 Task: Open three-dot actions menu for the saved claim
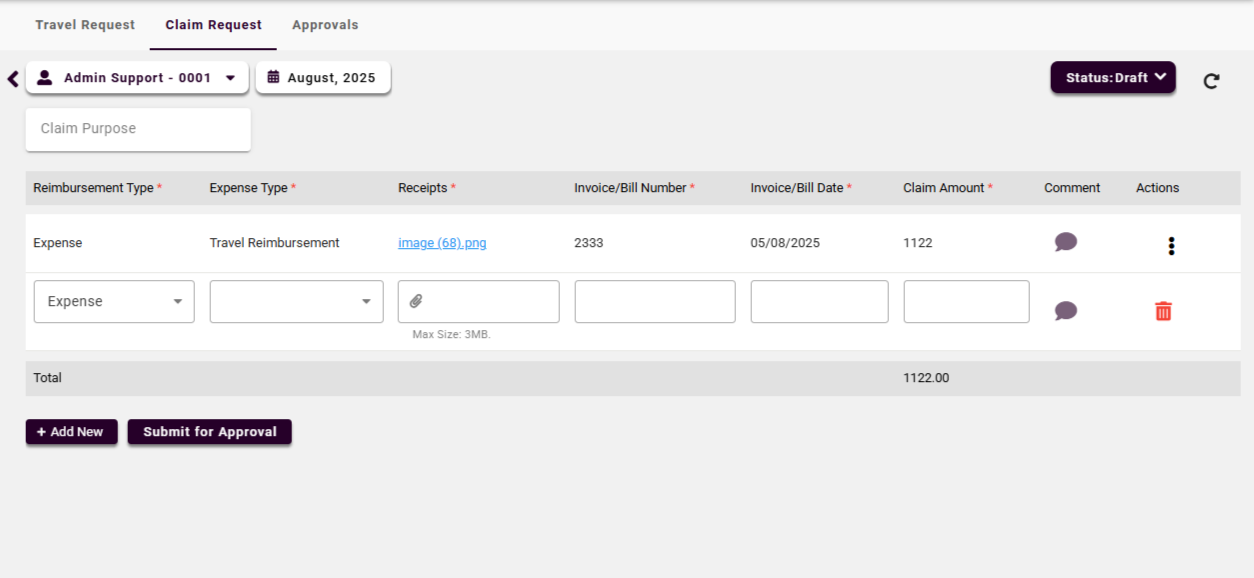(x=1171, y=246)
